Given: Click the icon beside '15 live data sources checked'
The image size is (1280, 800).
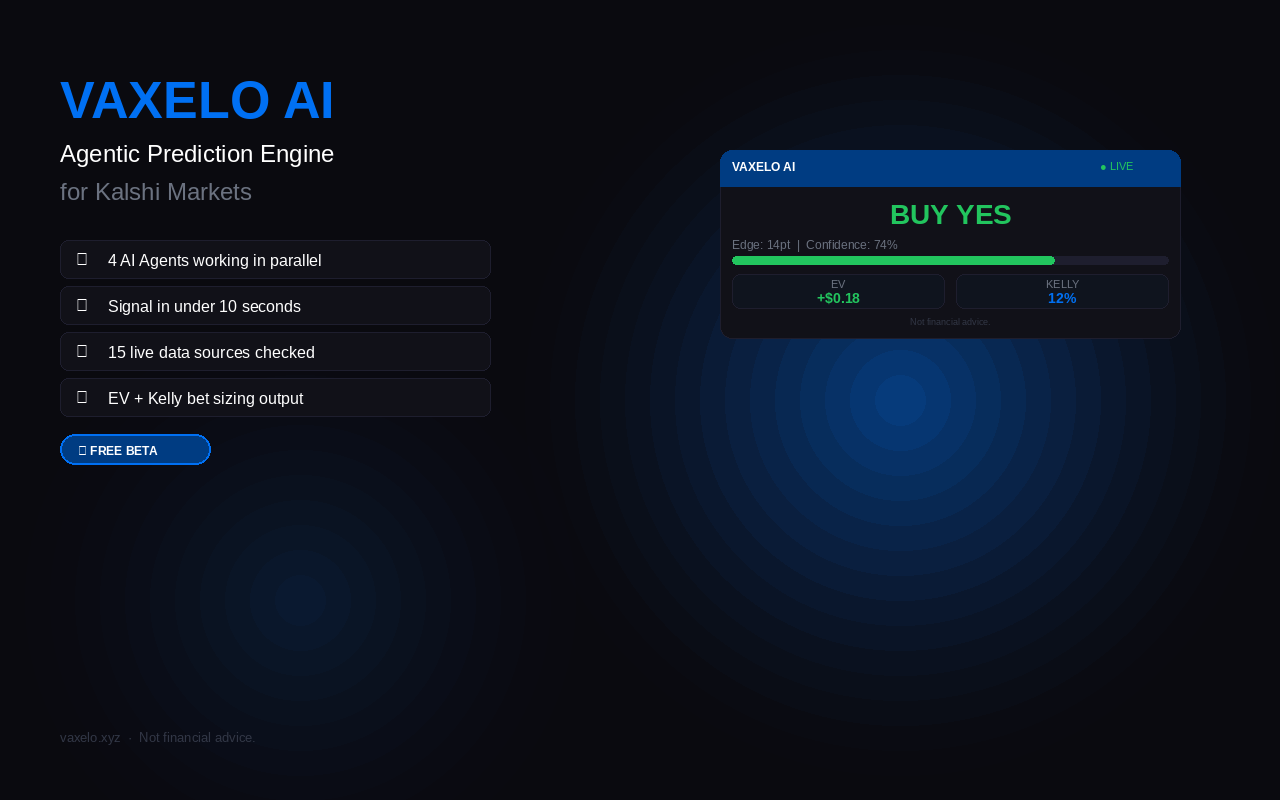Looking at the screenshot, I should click(x=82, y=351).
